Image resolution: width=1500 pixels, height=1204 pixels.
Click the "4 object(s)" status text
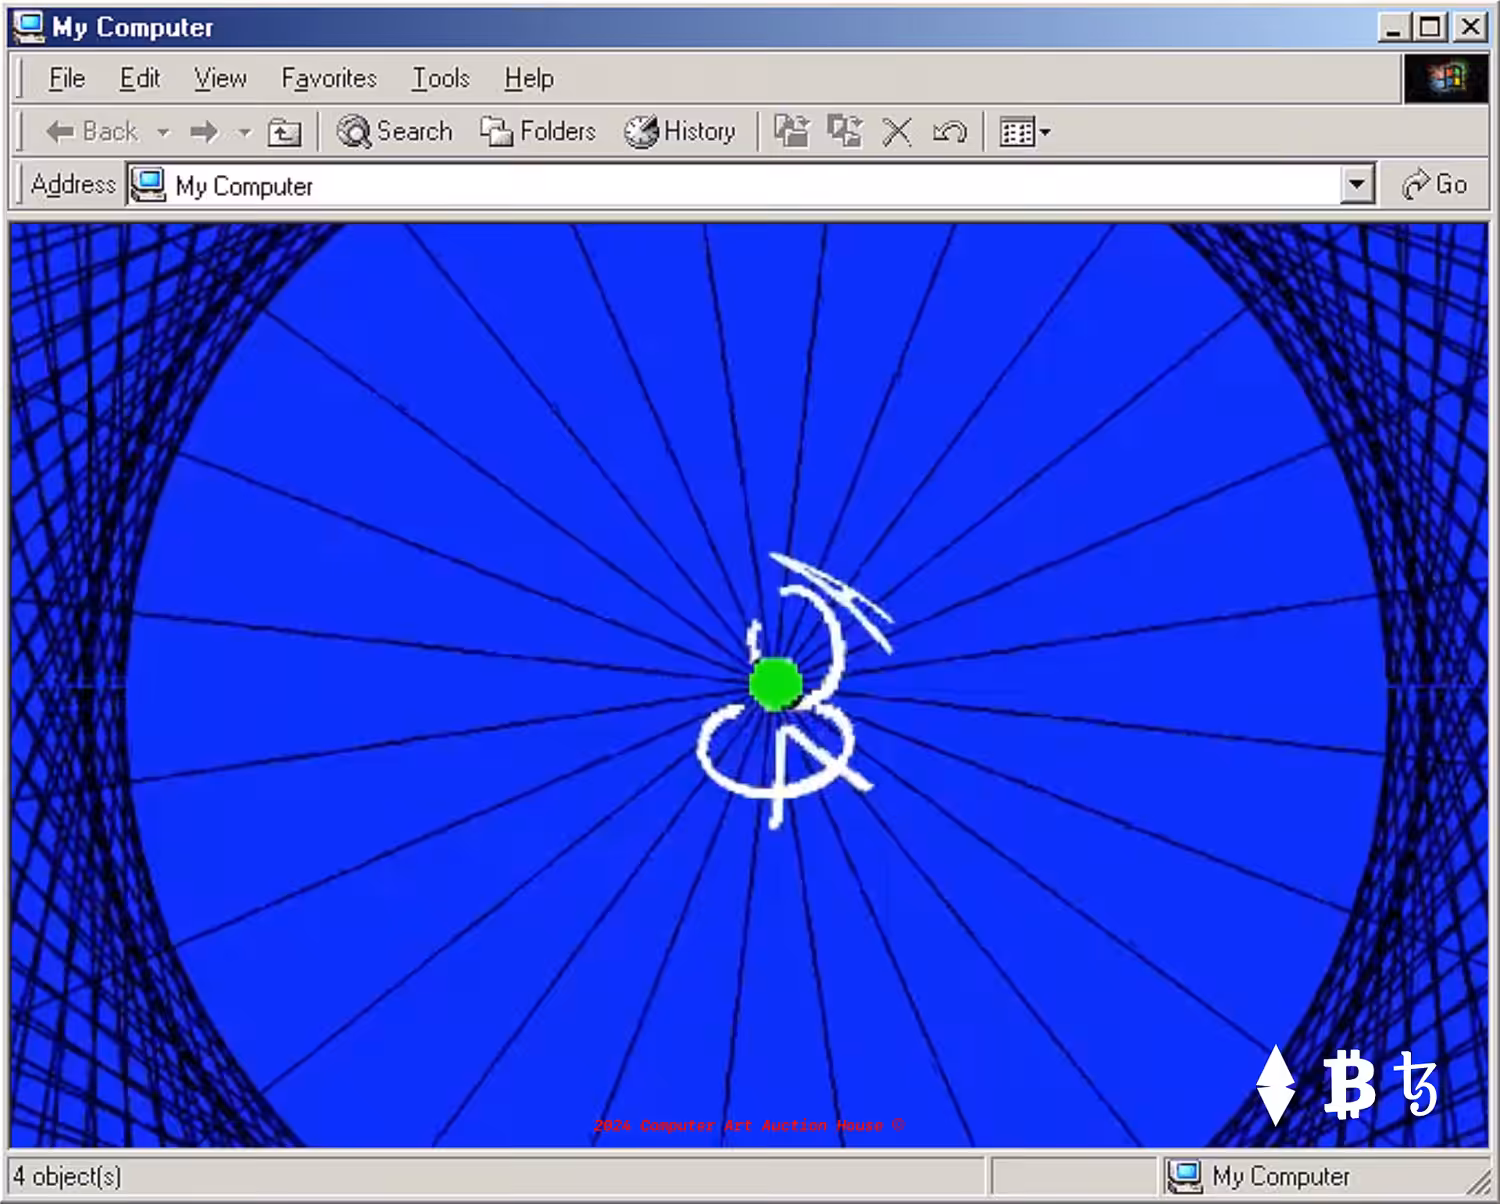[x=67, y=1176]
